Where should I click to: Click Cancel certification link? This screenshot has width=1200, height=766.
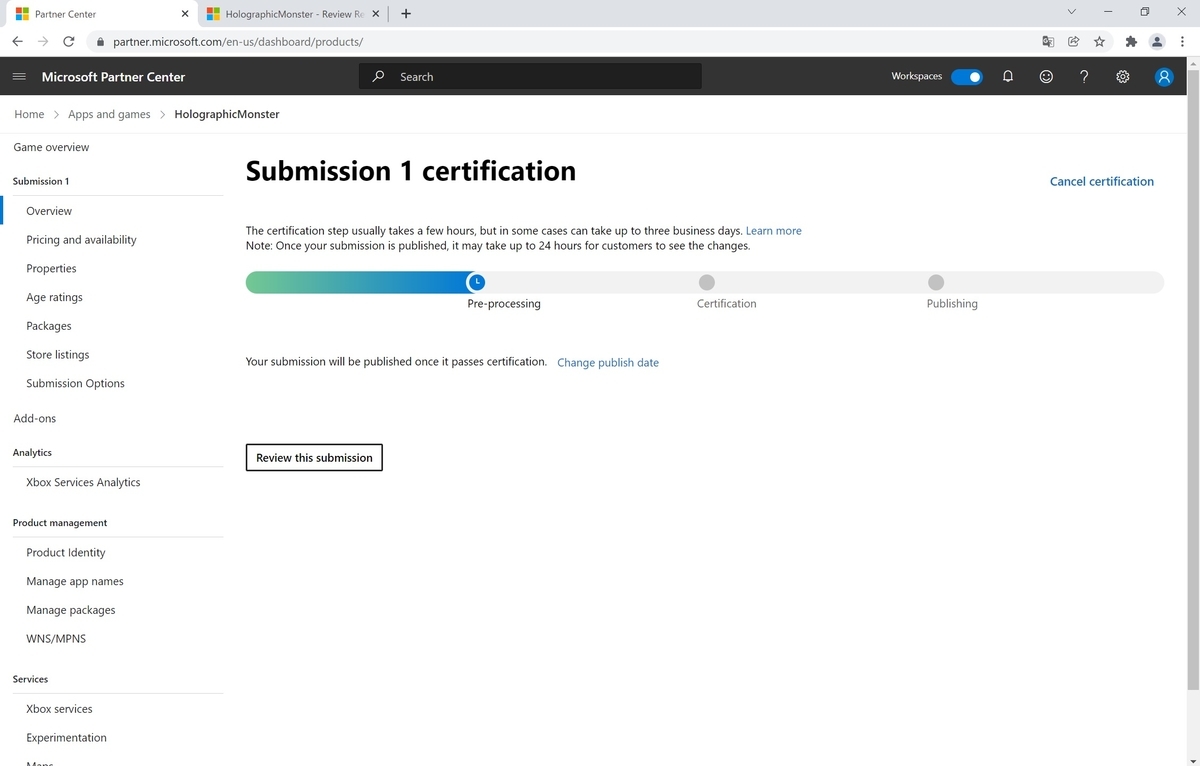click(1102, 181)
